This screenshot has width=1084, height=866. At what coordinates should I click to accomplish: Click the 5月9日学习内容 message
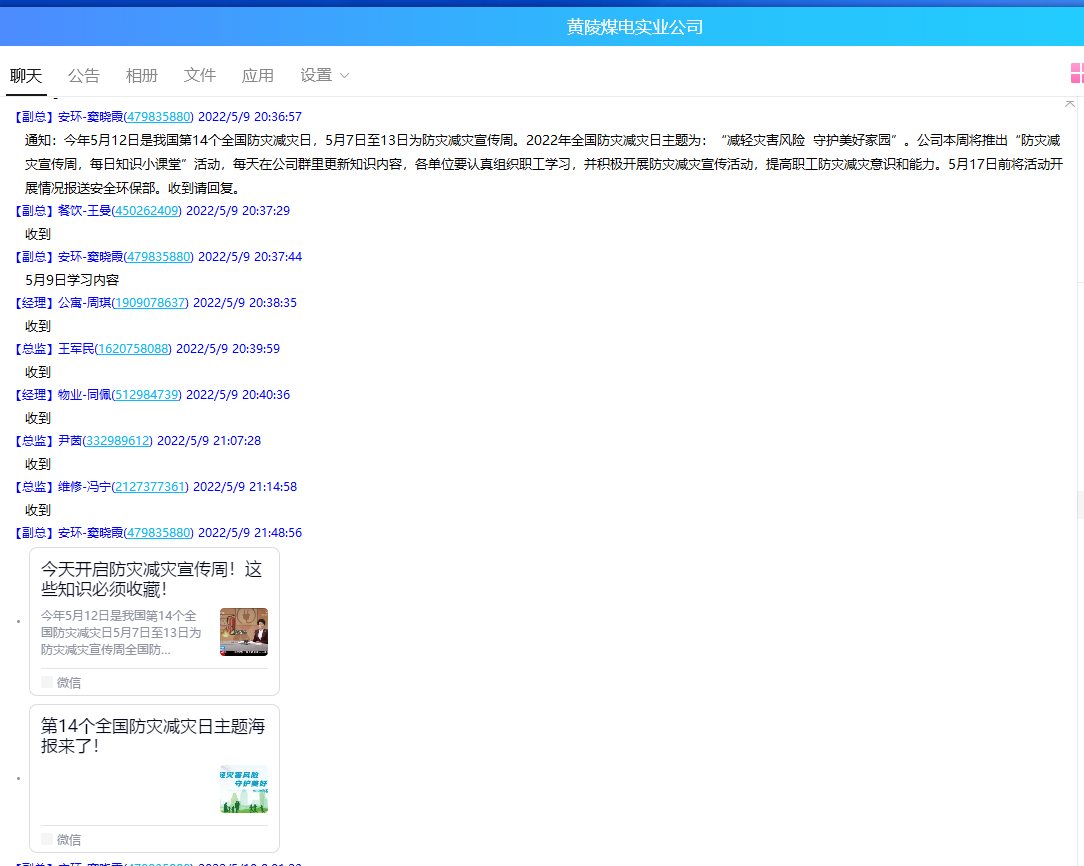(x=72, y=280)
